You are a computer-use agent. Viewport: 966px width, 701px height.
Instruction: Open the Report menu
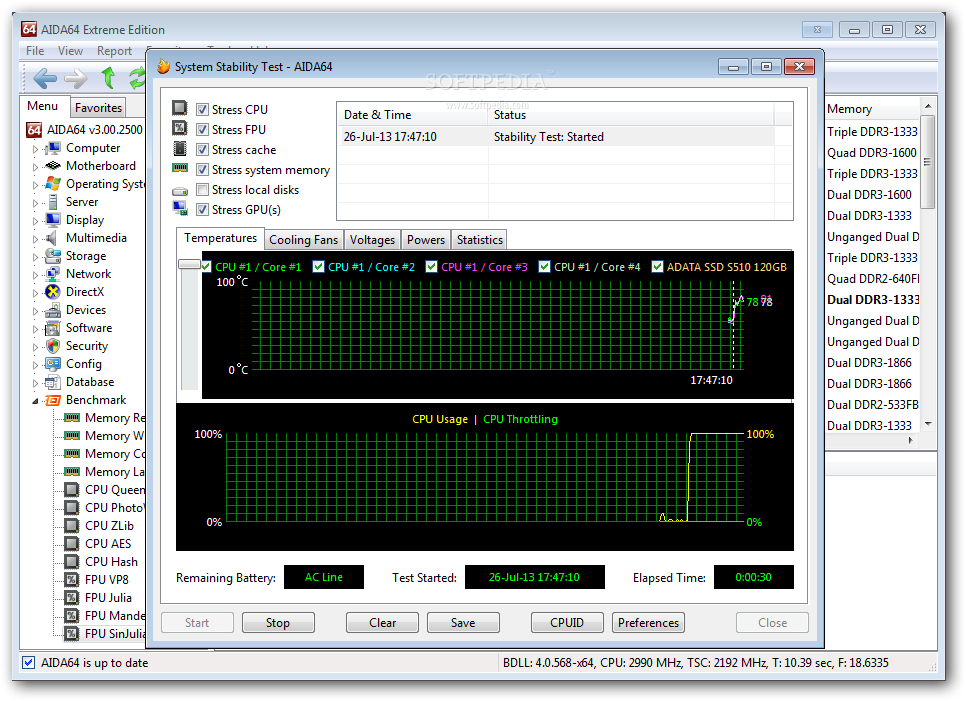click(x=114, y=51)
